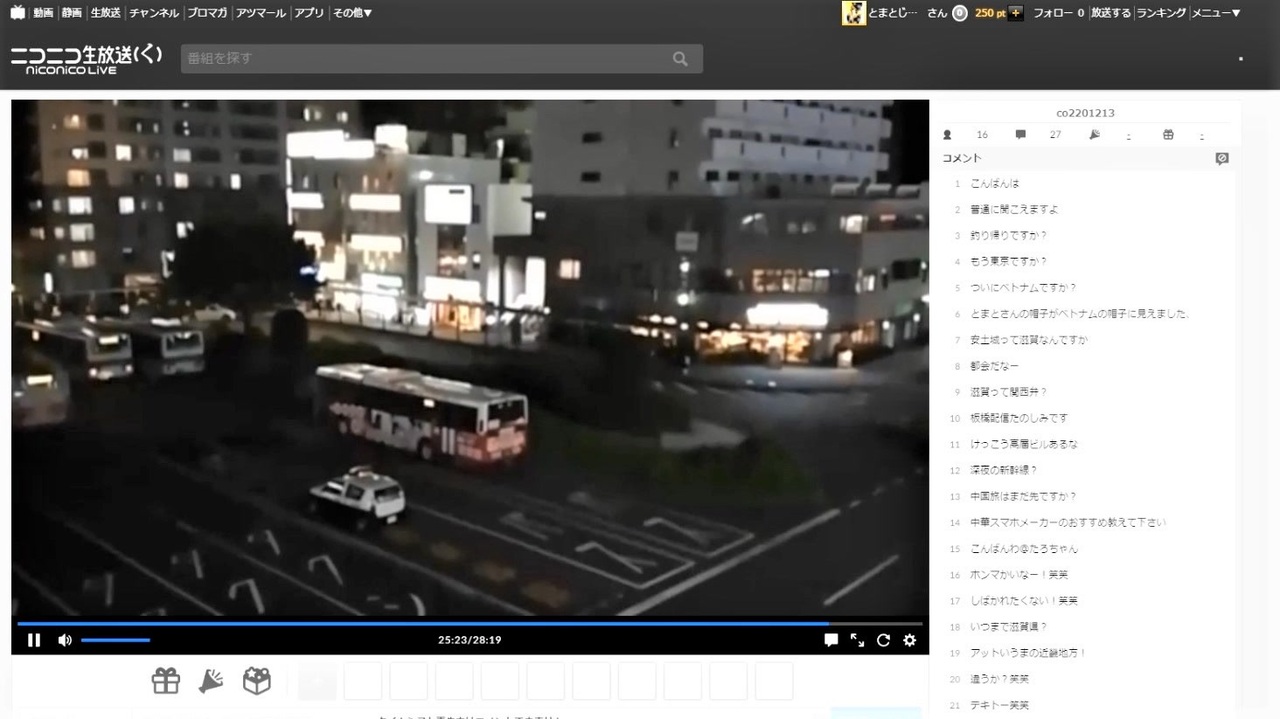
Task: Click the plus button to add points
Action: [x=1016, y=13]
